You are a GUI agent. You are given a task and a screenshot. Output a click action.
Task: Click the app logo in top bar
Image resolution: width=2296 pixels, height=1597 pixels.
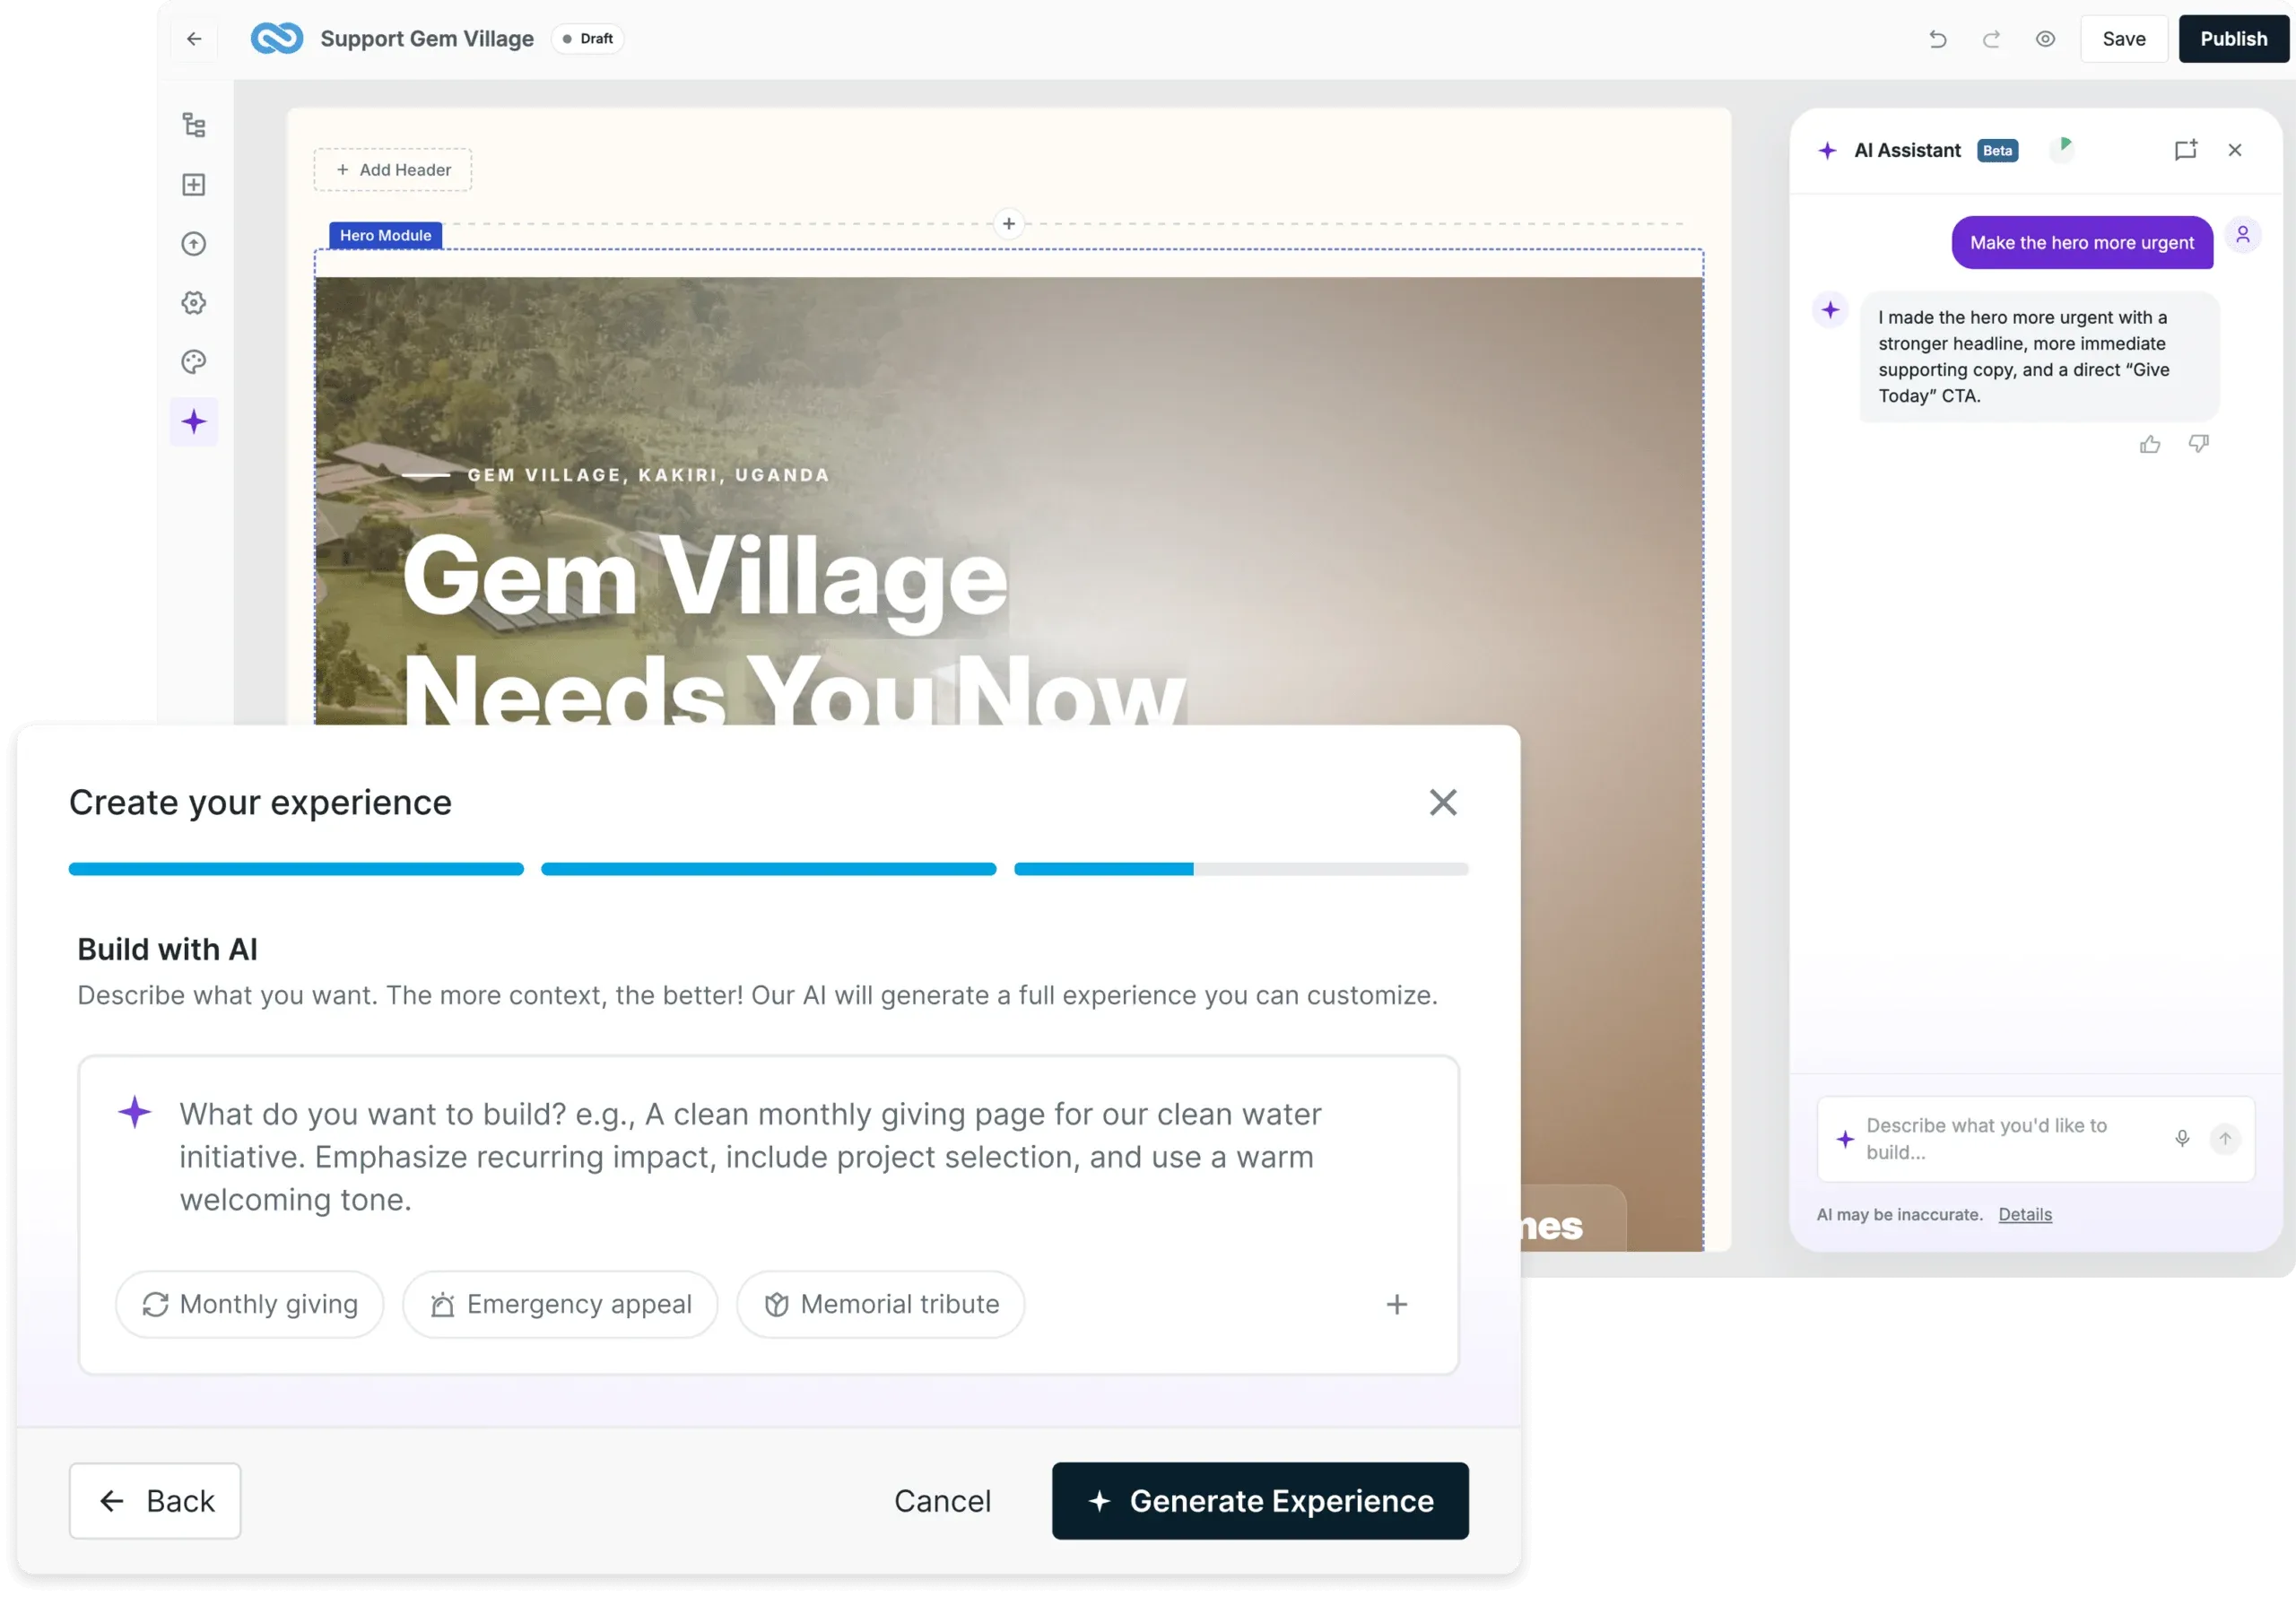click(x=277, y=39)
